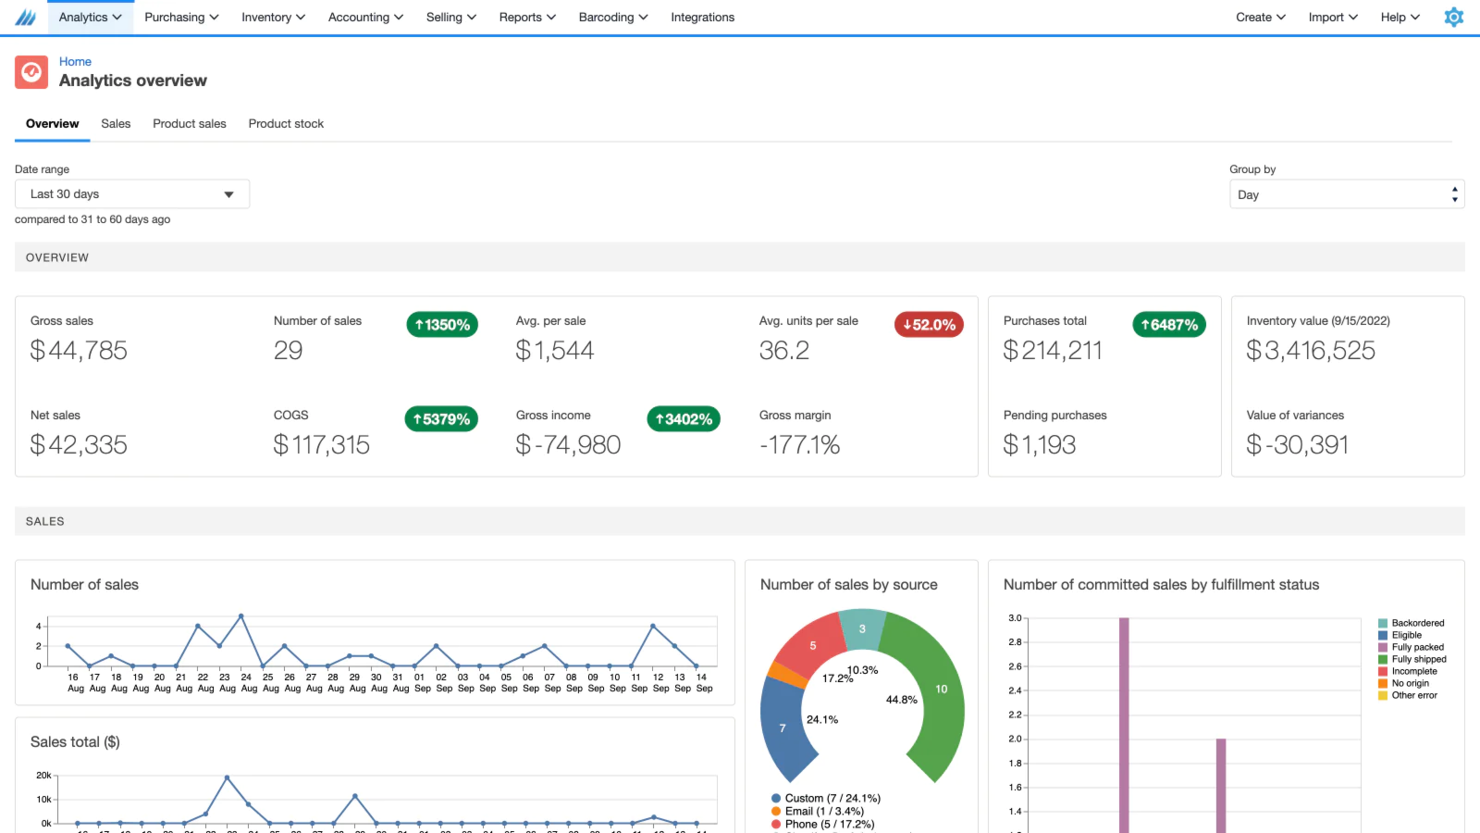Image resolution: width=1480 pixels, height=833 pixels.
Task: Click the 5379% COGS badge
Action: [441, 419]
